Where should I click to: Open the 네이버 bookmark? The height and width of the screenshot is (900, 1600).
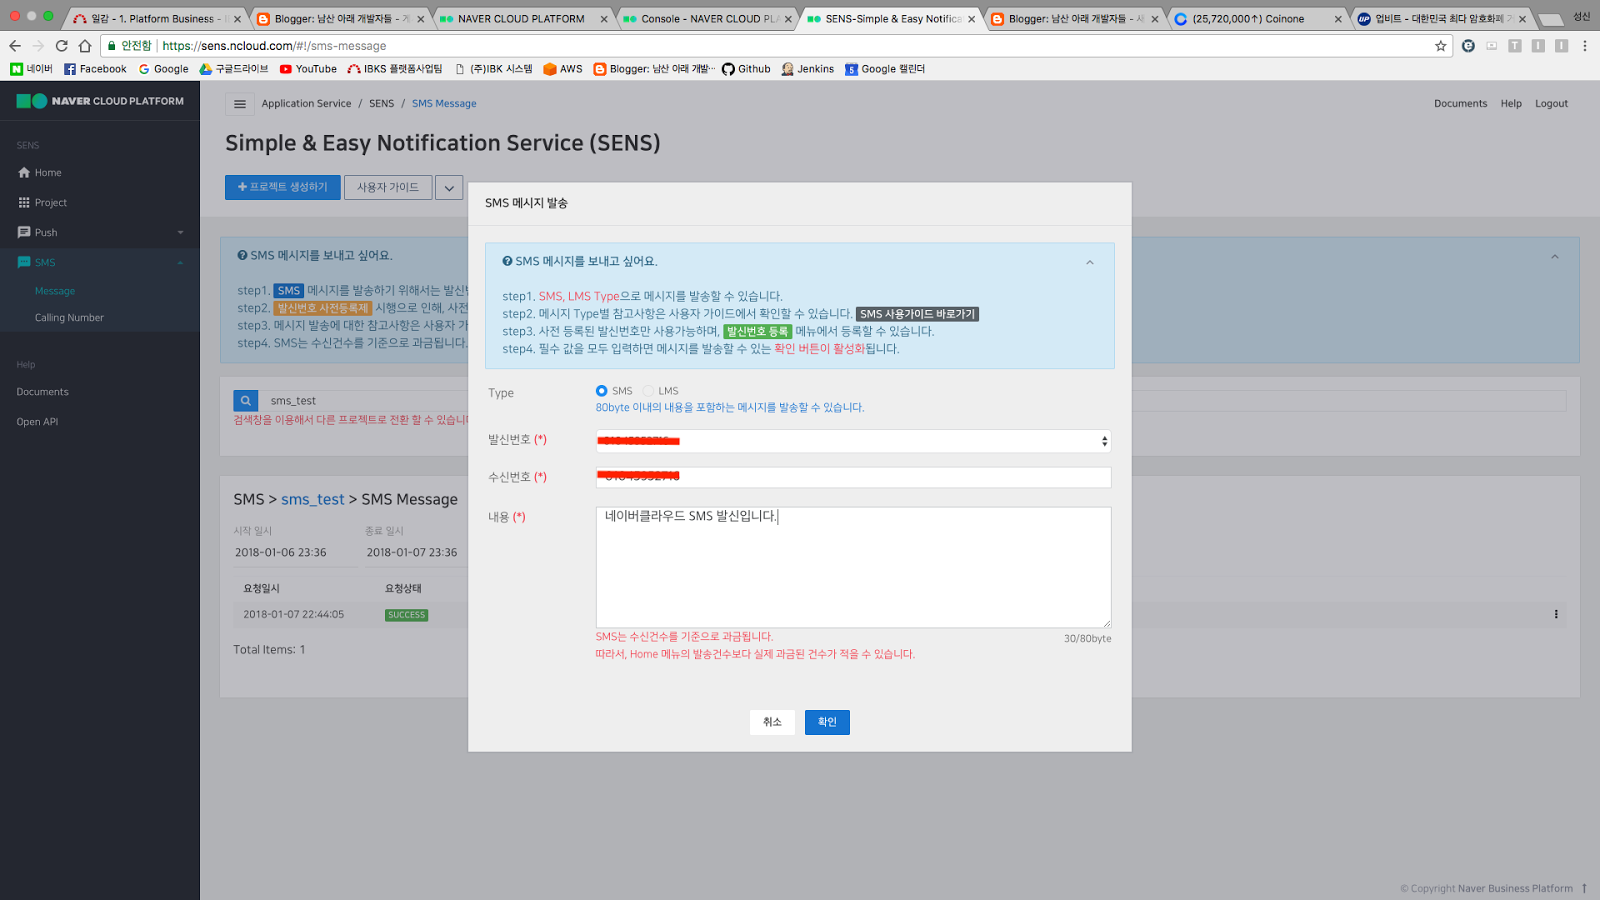(31, 69)
